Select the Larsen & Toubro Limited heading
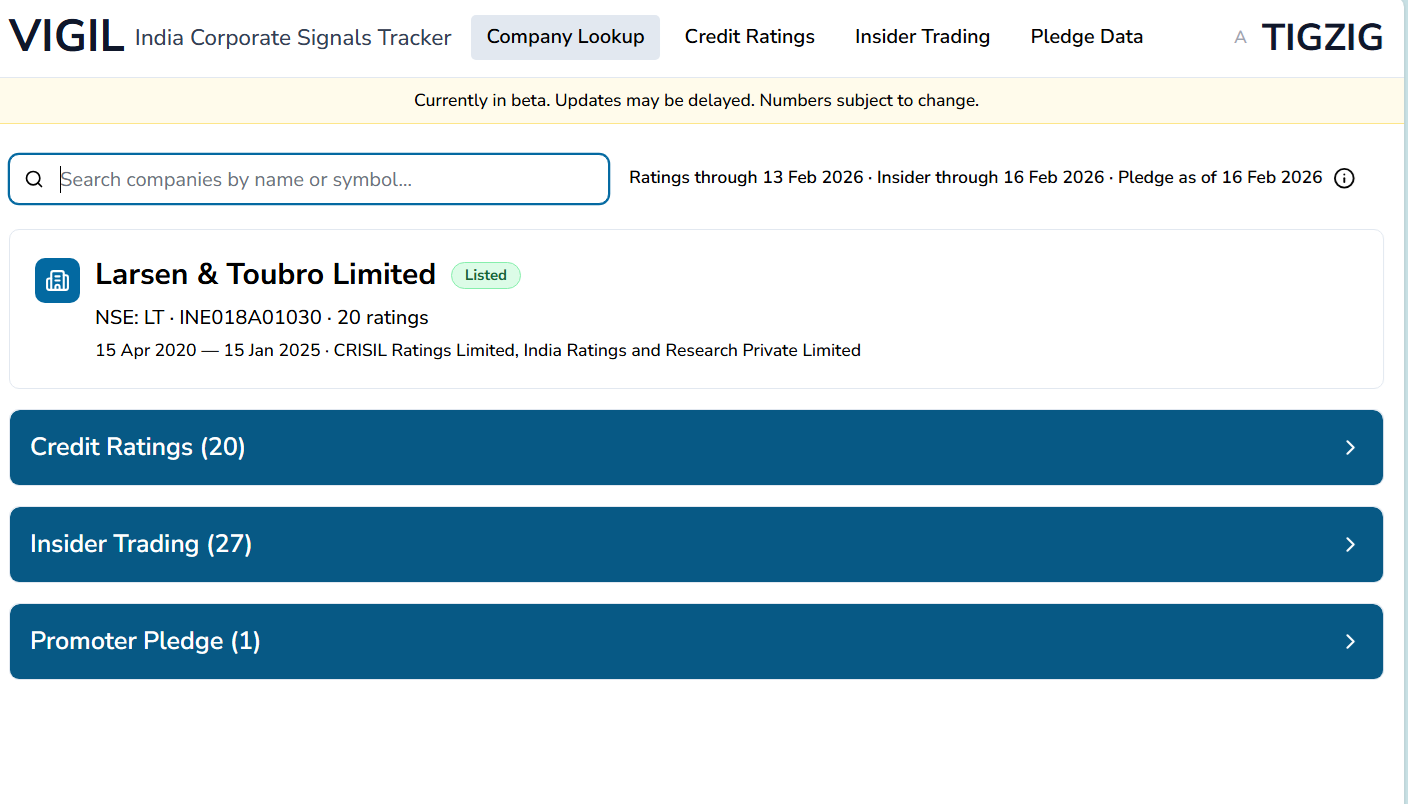 click(266, 274)
